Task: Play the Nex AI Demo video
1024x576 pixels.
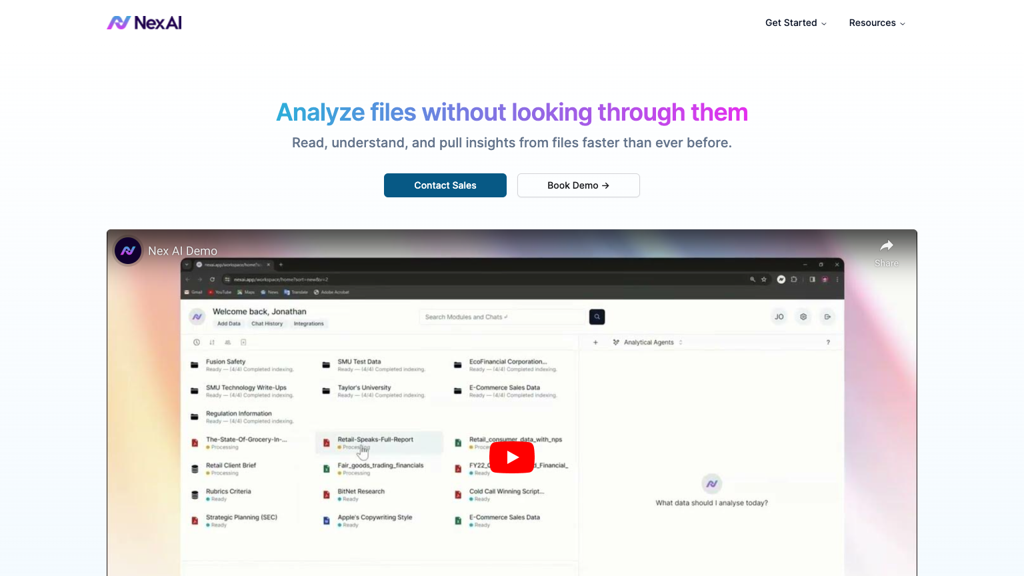Action: [511, 457]
